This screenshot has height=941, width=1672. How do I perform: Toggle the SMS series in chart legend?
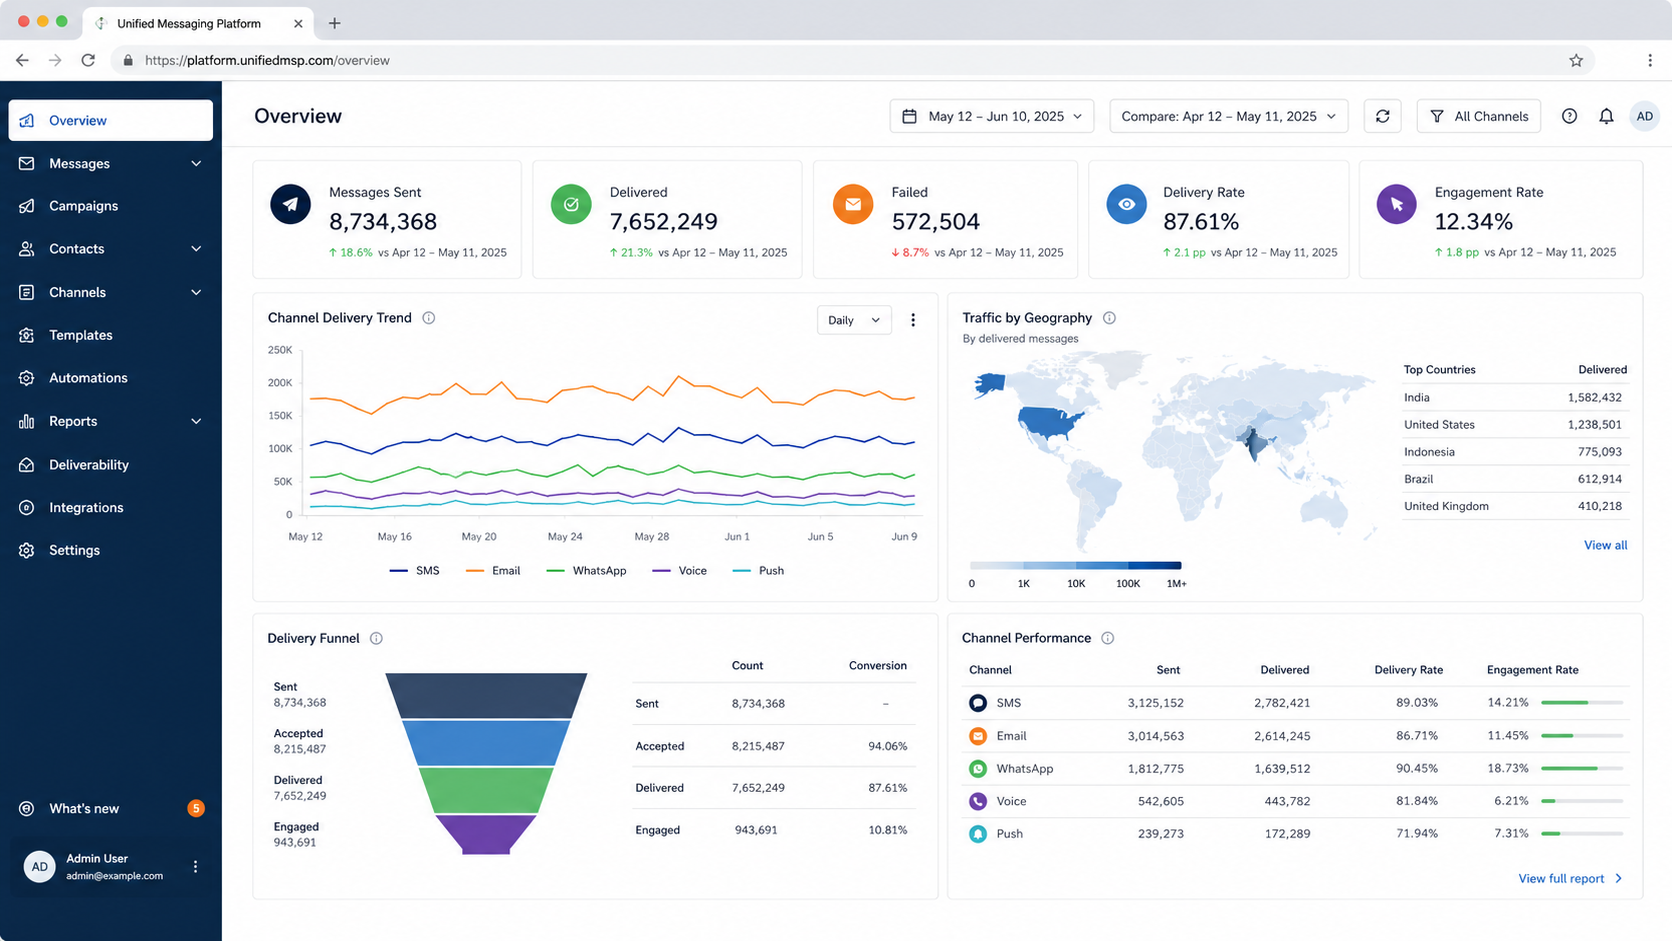[414, 571]
